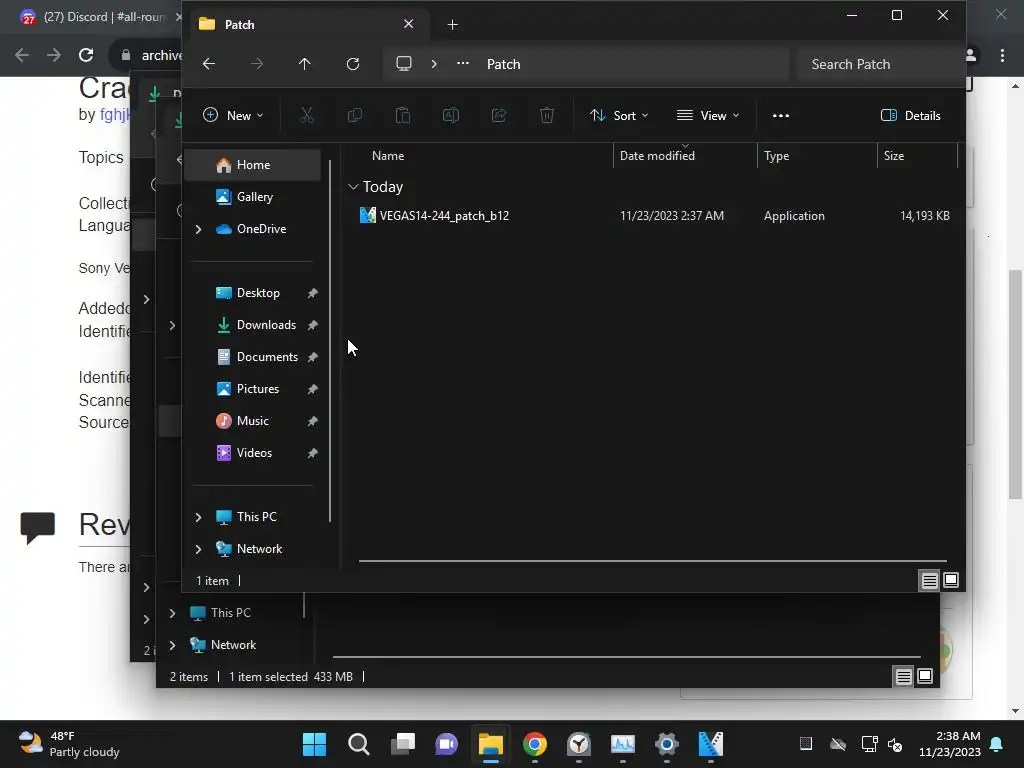Sort by Name column header

coord(388,156)
